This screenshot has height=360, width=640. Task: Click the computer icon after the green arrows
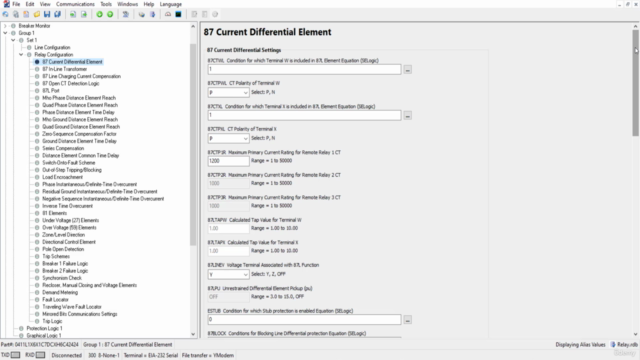coord(126,14)
